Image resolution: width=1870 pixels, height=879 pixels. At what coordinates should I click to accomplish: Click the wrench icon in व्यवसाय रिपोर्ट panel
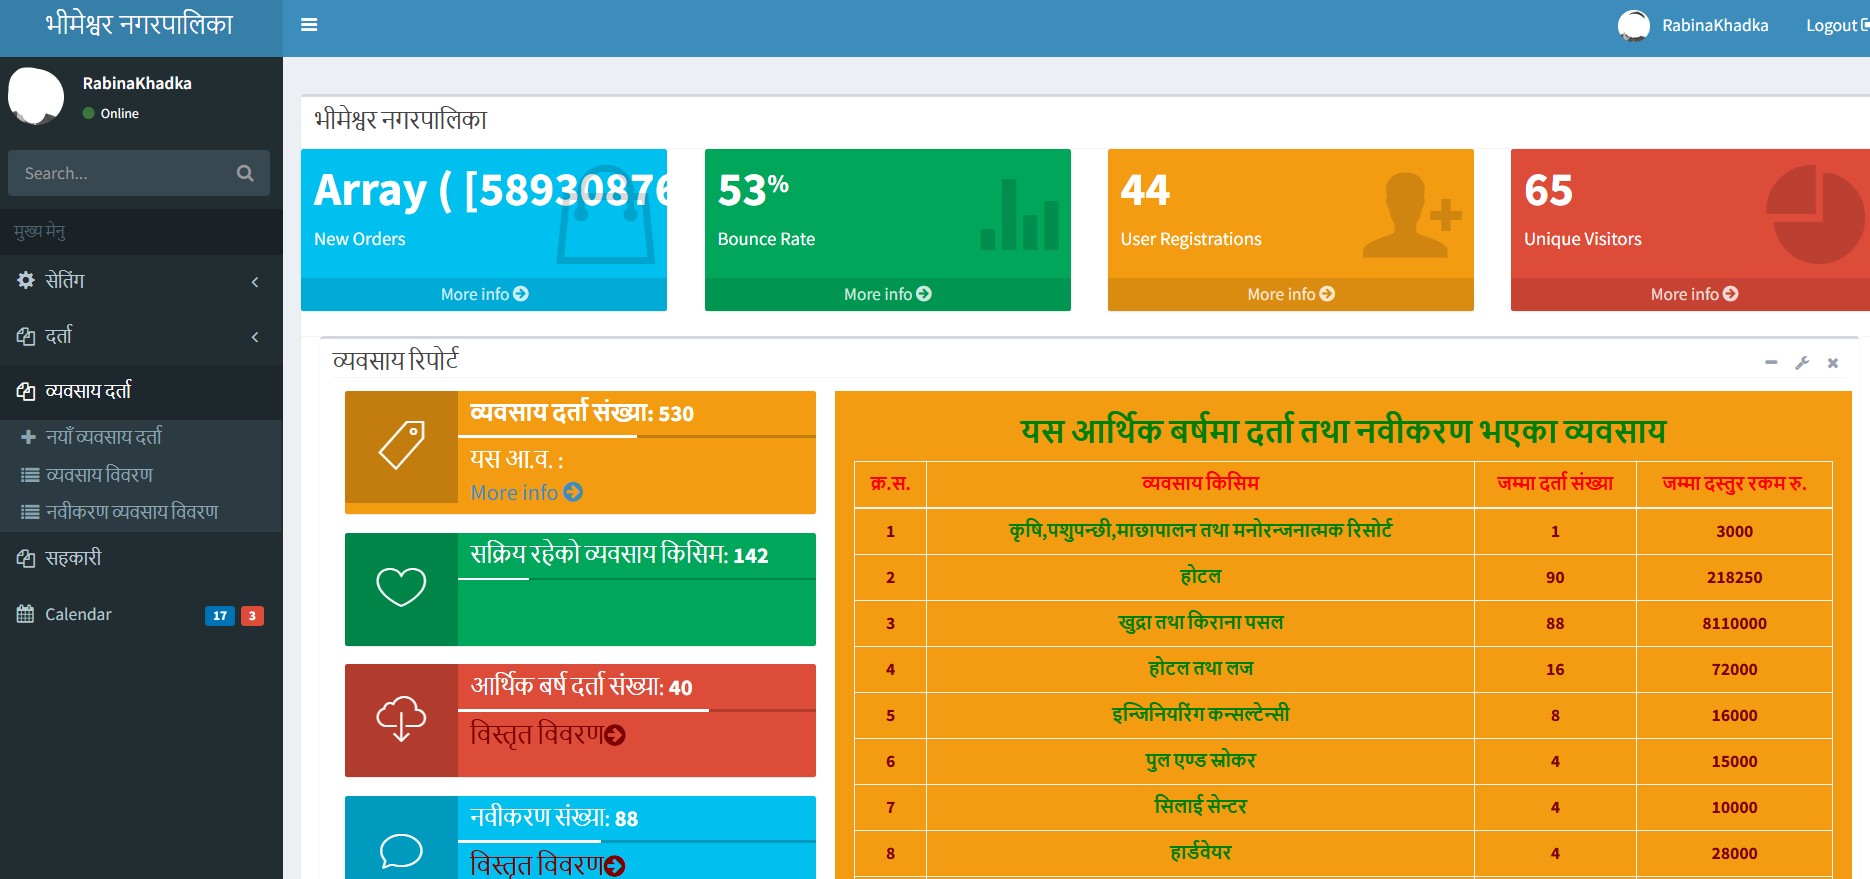point(1802,363)
